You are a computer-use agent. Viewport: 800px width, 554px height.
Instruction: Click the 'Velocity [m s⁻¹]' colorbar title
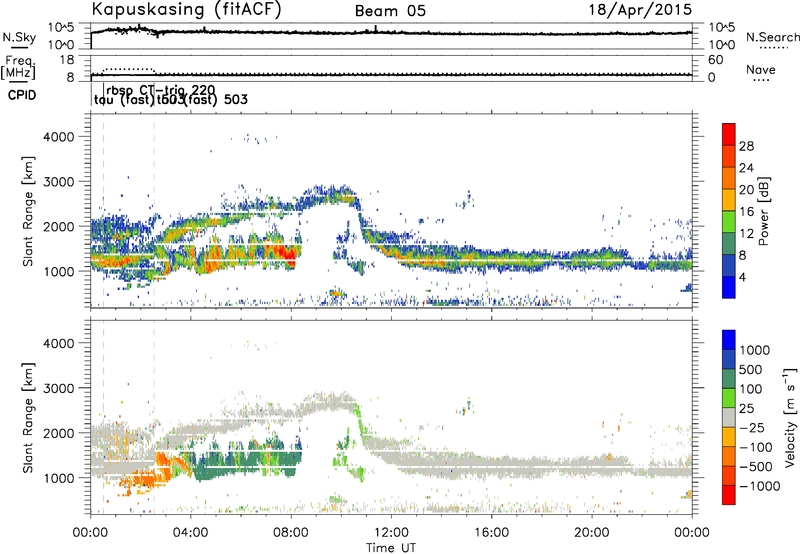[790, 417]
